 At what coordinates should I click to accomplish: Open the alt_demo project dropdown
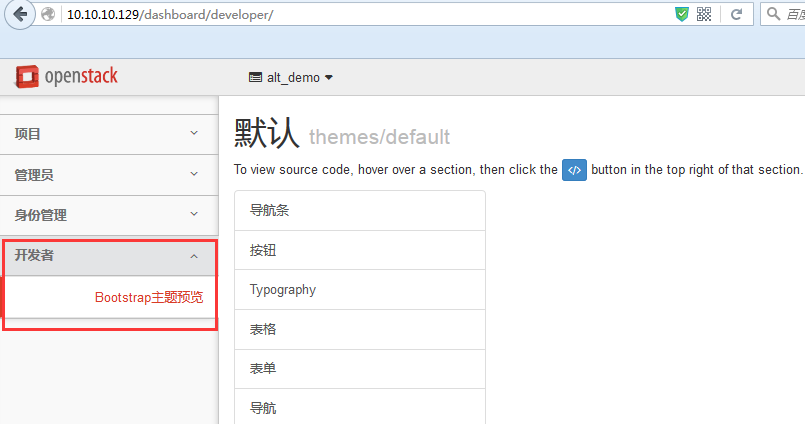(x=291, y=78)
